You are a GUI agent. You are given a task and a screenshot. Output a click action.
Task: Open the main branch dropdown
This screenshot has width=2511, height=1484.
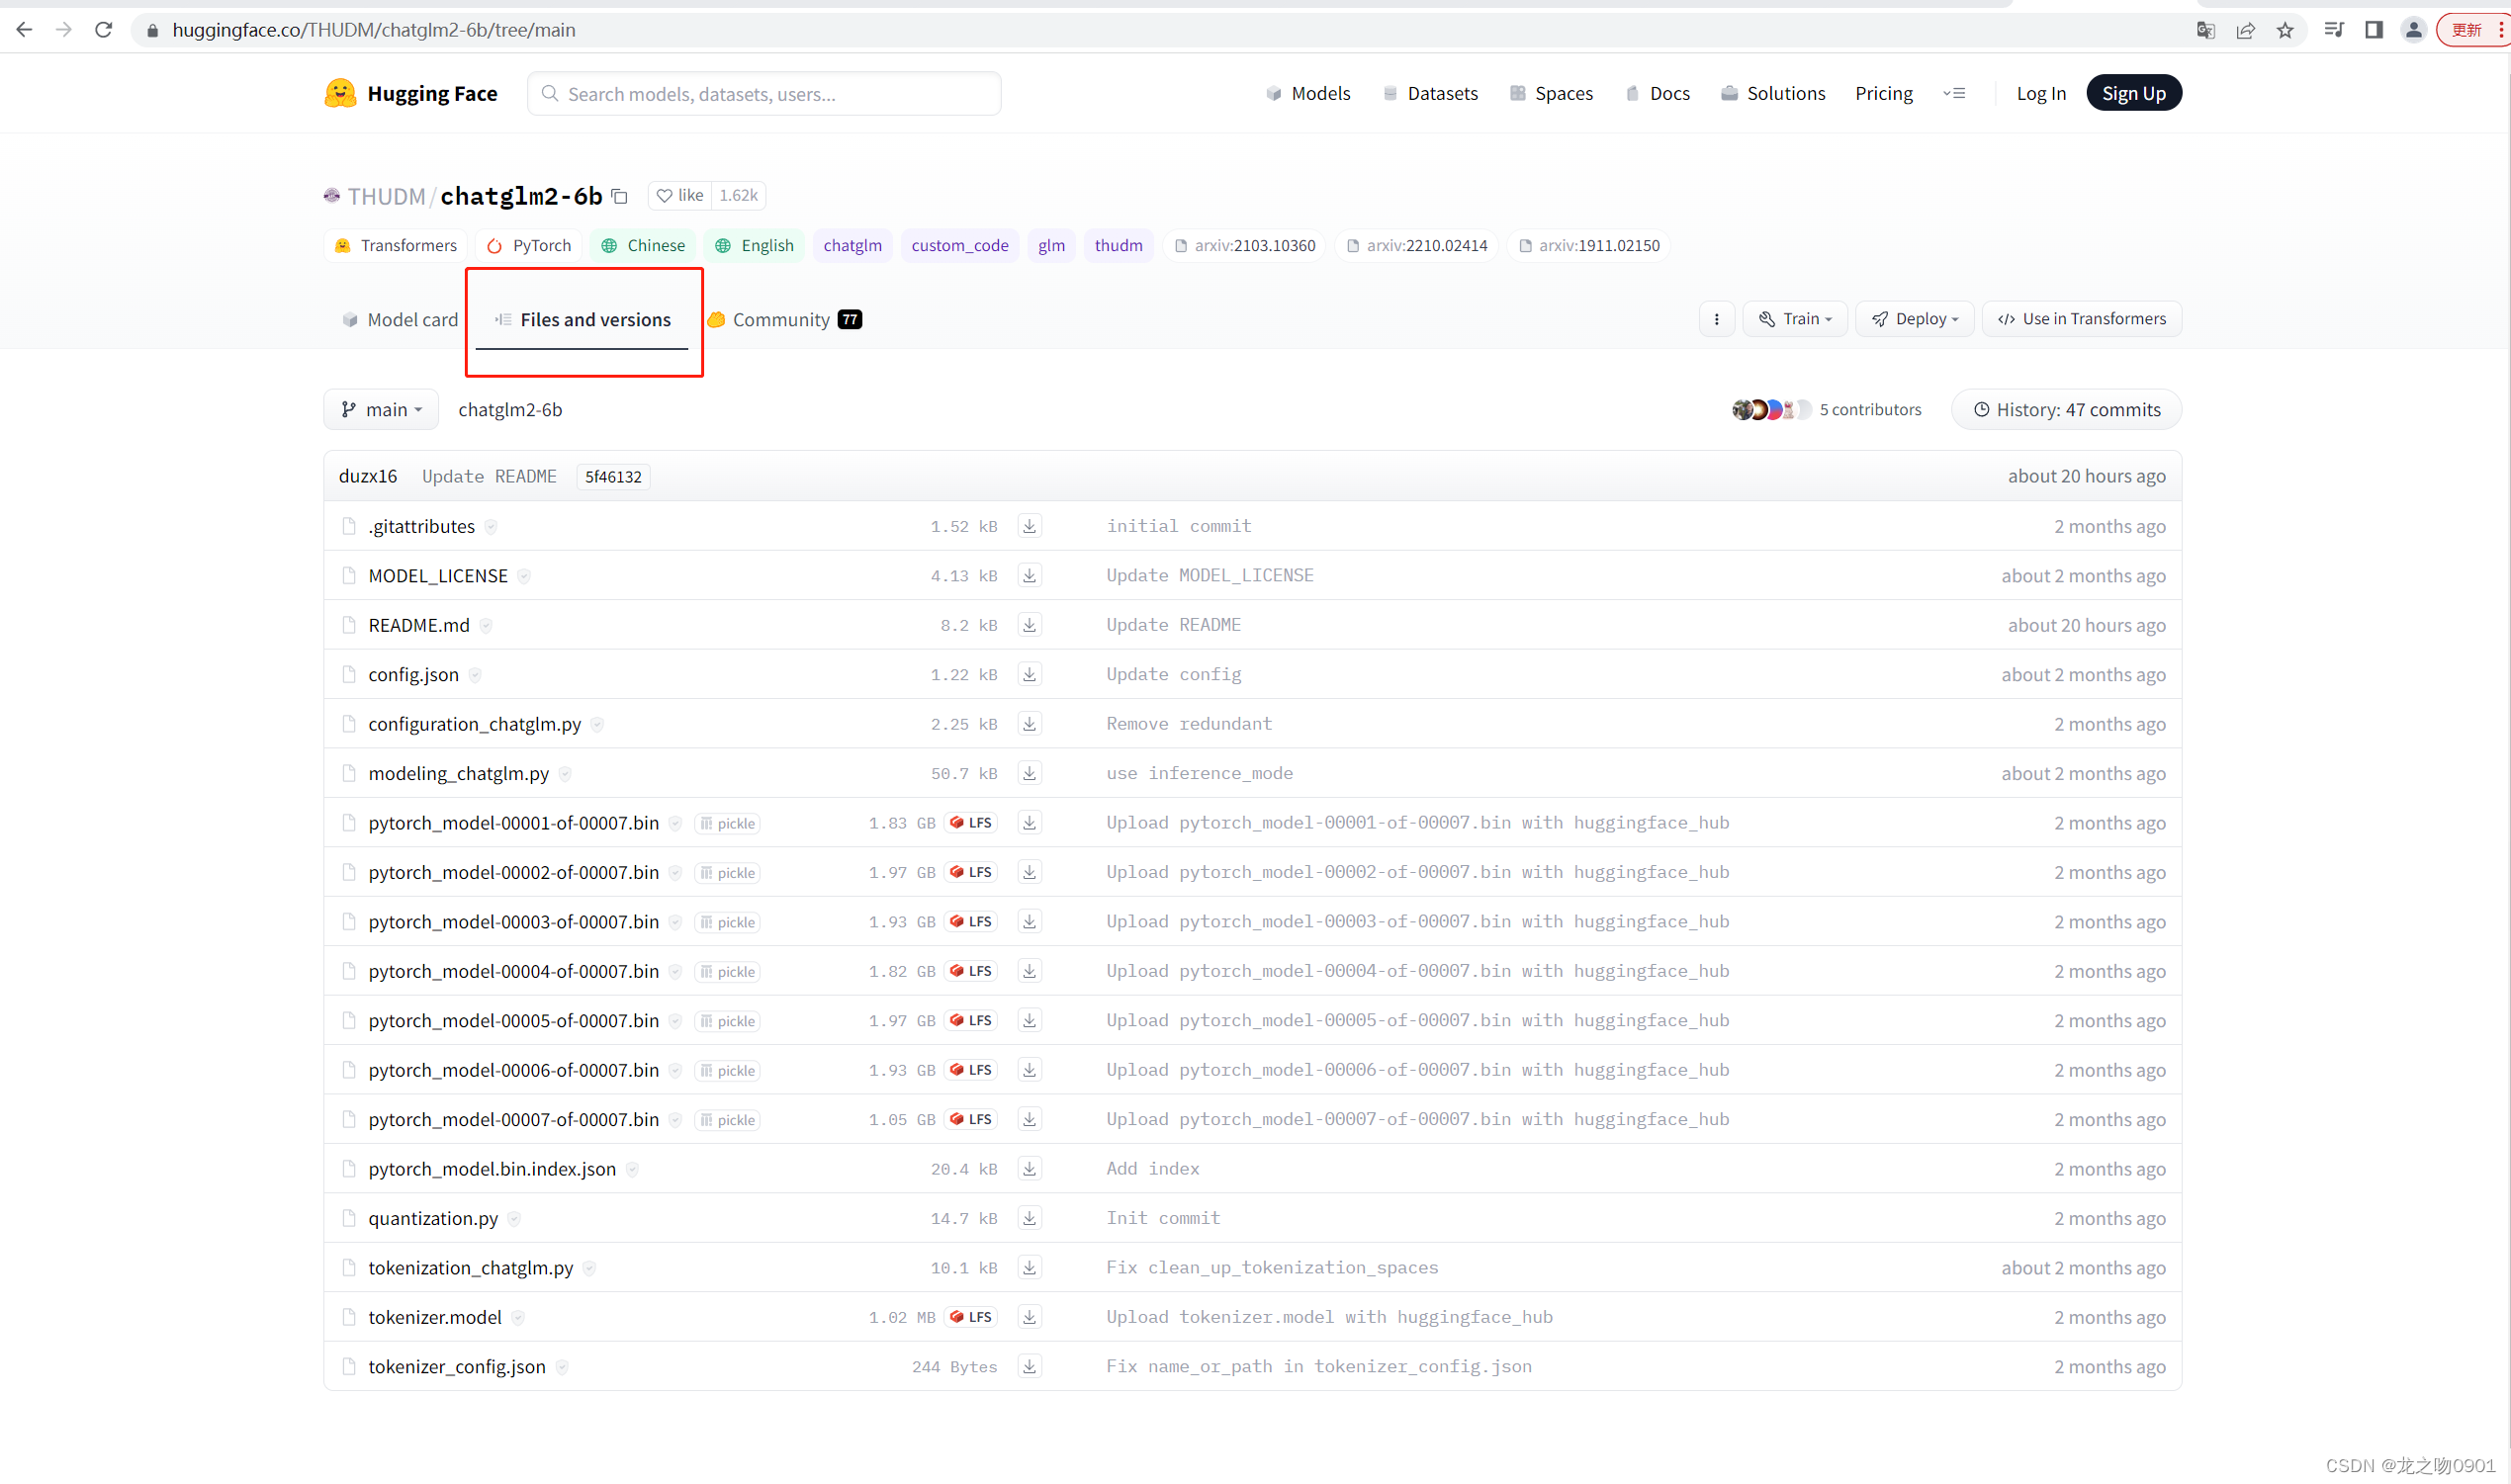coord(381,409)
